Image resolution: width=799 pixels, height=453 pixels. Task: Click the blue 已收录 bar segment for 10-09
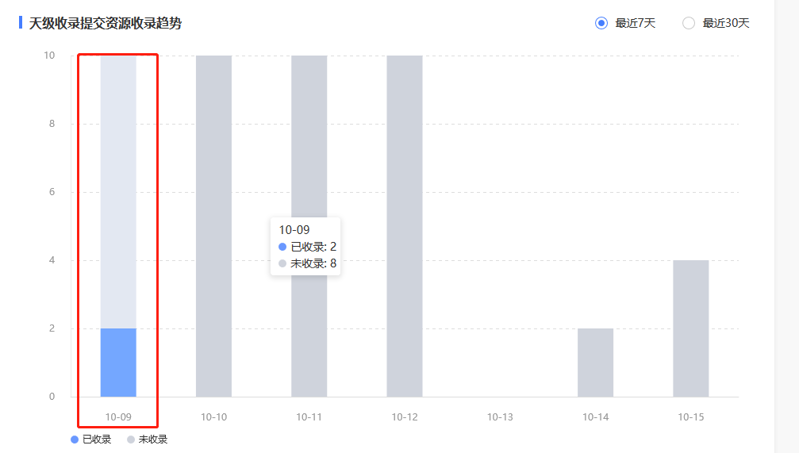tap(118, 362)
